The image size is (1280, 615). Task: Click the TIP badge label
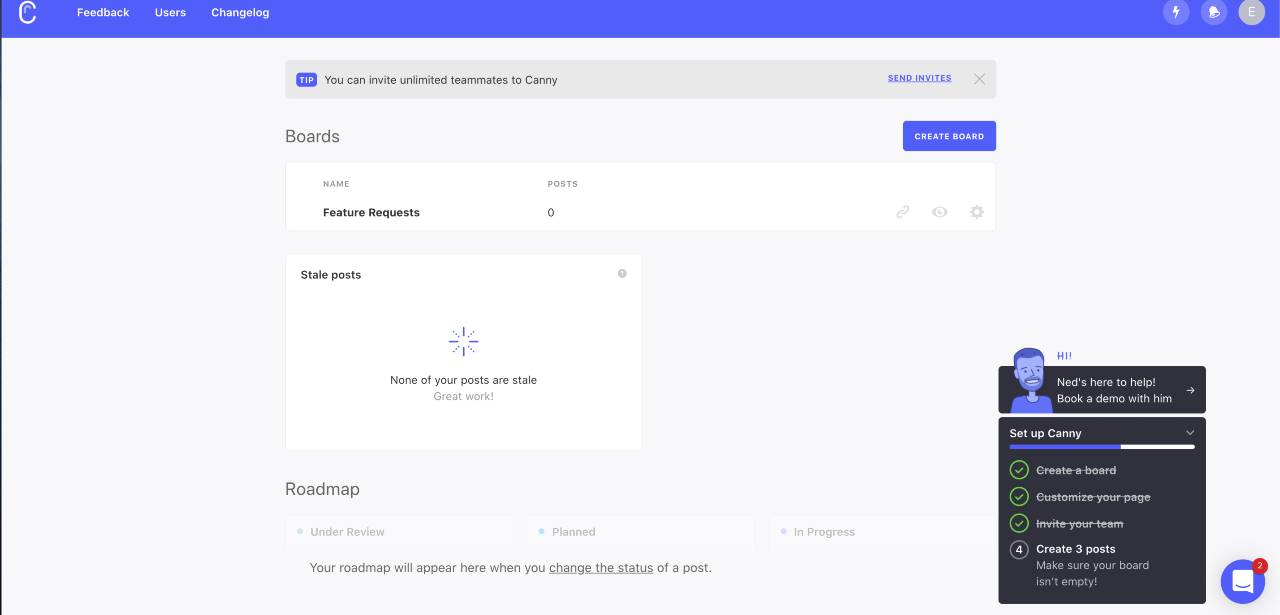tap(306, 79)
